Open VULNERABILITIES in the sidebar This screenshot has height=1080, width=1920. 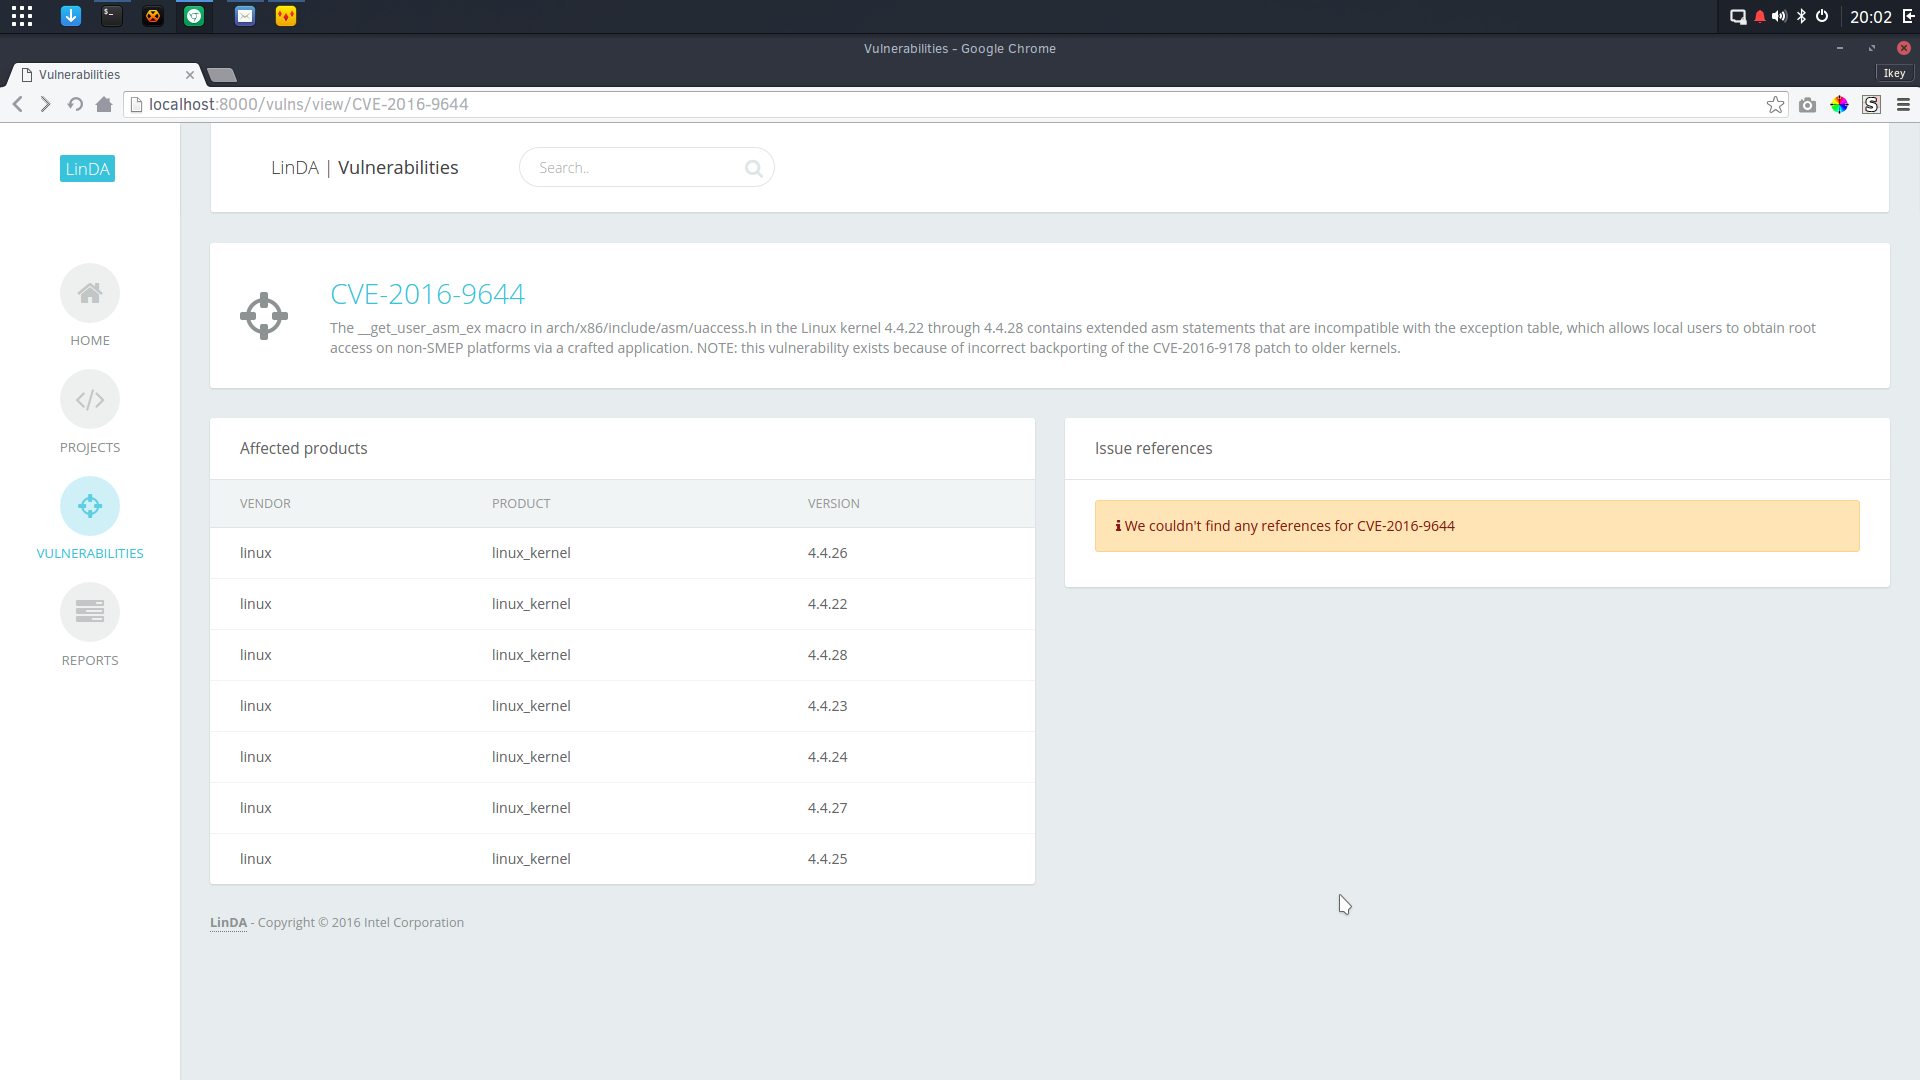pyautogui.click(x=90, y=518)
